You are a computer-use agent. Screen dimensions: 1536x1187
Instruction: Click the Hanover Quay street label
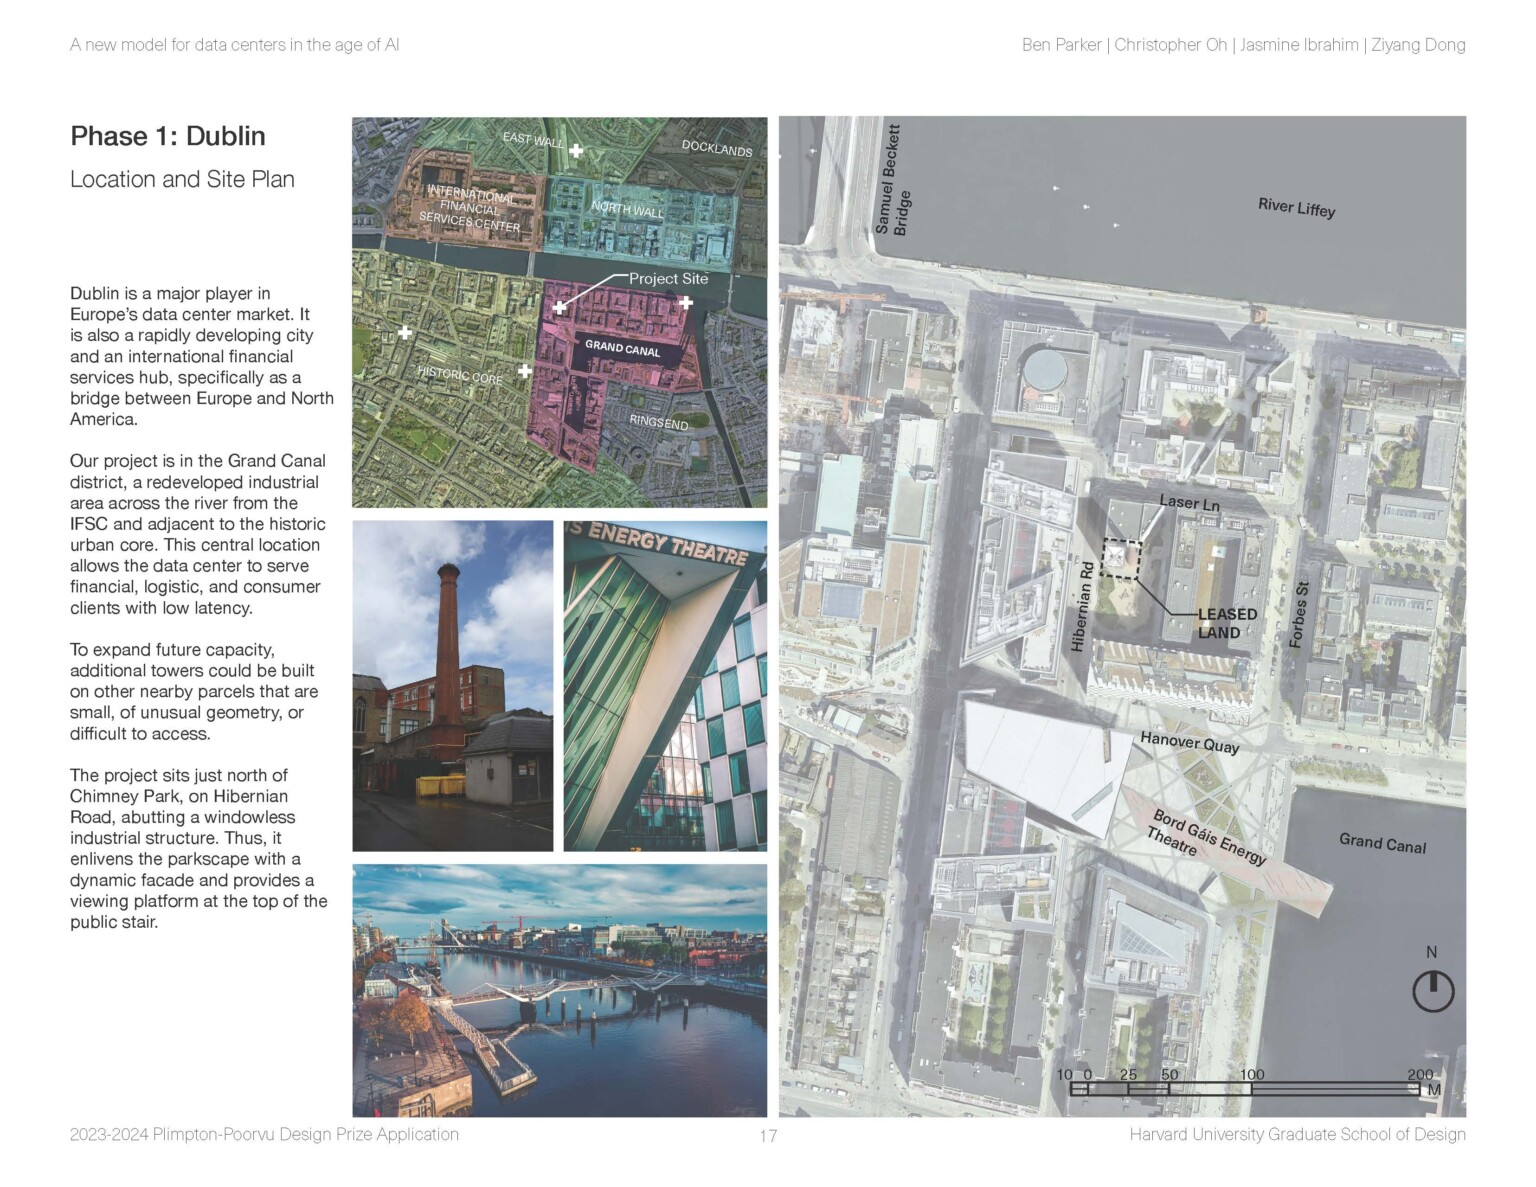pyautogui.click(x=1189, y=743)
